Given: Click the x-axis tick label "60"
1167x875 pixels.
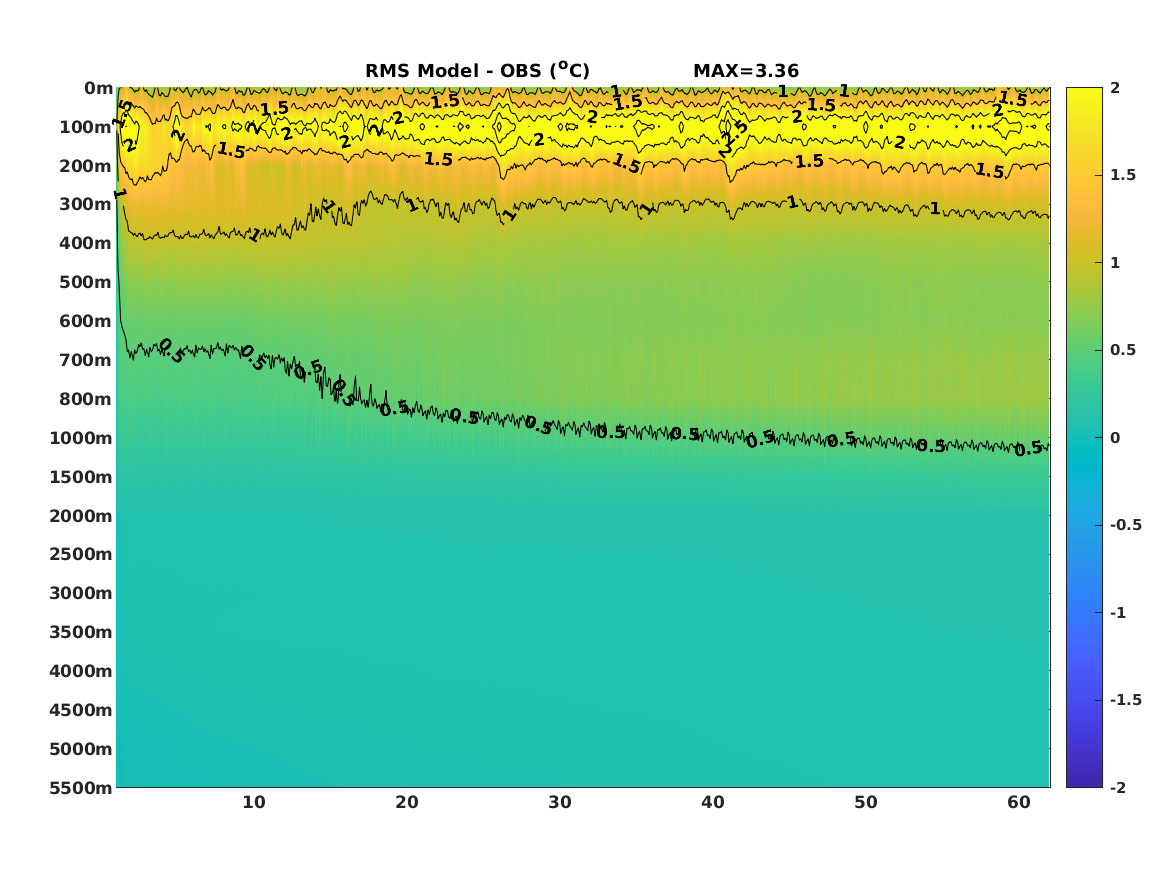Looking at the screenshot, I should 1019,803.
